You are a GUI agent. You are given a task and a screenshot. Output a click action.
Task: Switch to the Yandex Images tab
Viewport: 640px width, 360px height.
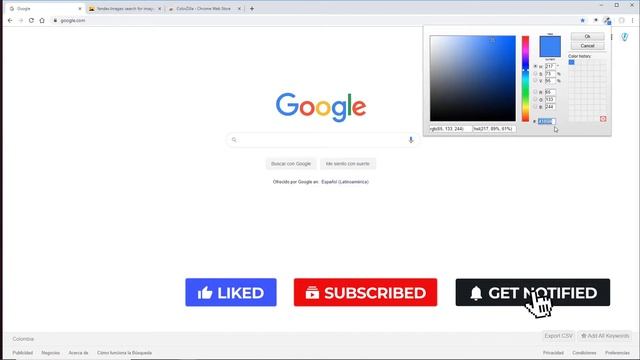(124, 9)
